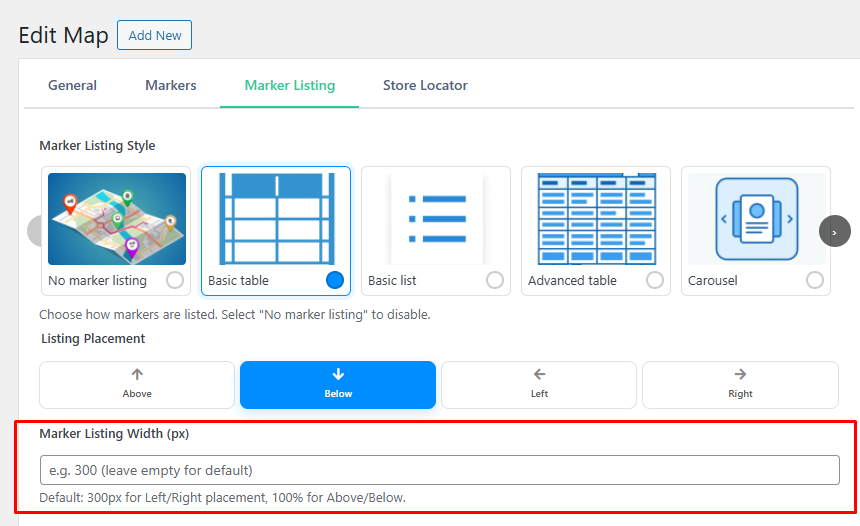Image resolution: width=860 pixels, height=526 pixels.
Task: Select the Basic list radio button
Action: 495,280
